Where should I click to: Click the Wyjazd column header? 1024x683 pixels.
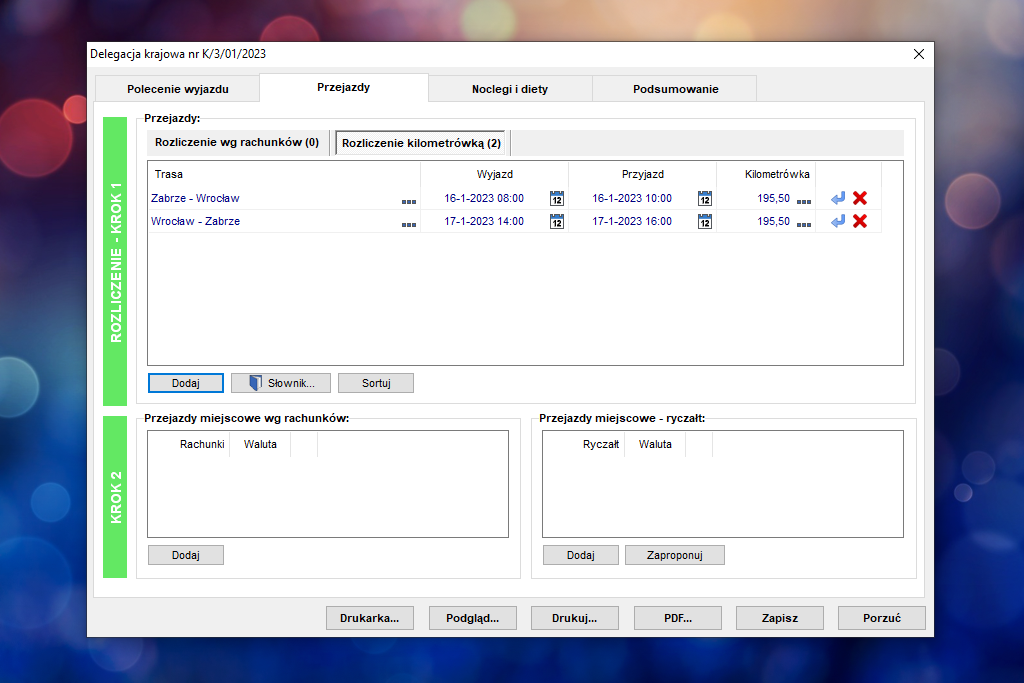(494, 174)
